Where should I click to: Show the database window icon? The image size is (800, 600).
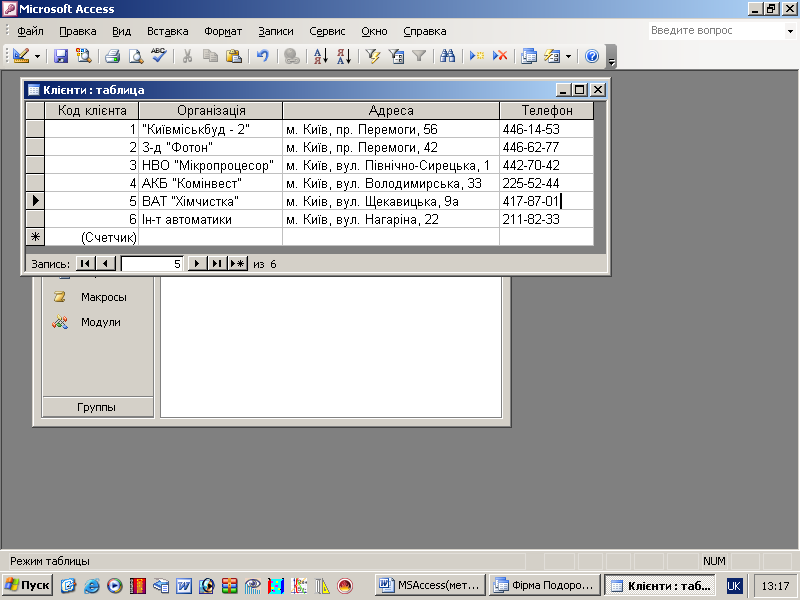pyautogui.click(x=529, y=56)
